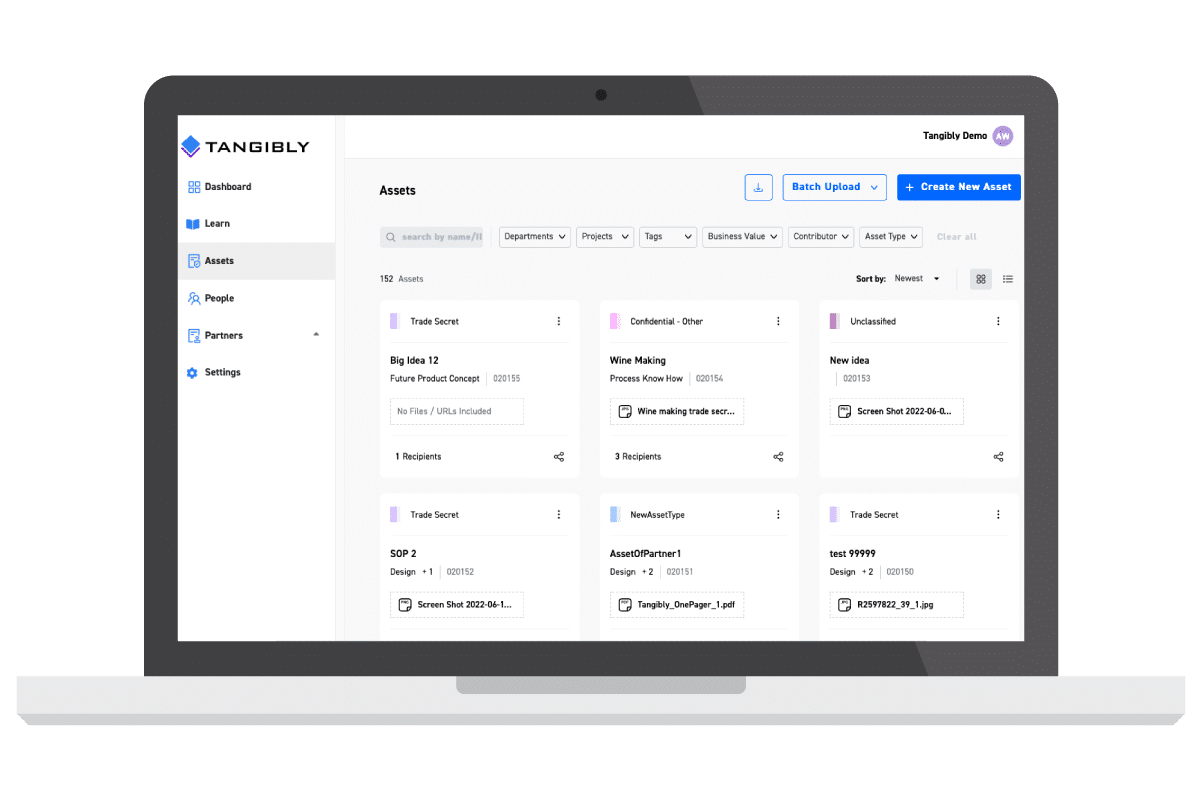This screenshot has height=800, width=1200.
Task: Click the Tangibly diamond logo
Action: [192, 145]
